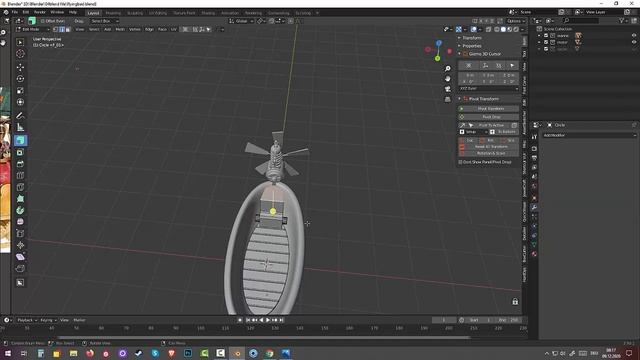The width and height of the screenshot is (640, 360).
Task: Click the highlighted Extrude Region tool
Action: coord(20,140)
